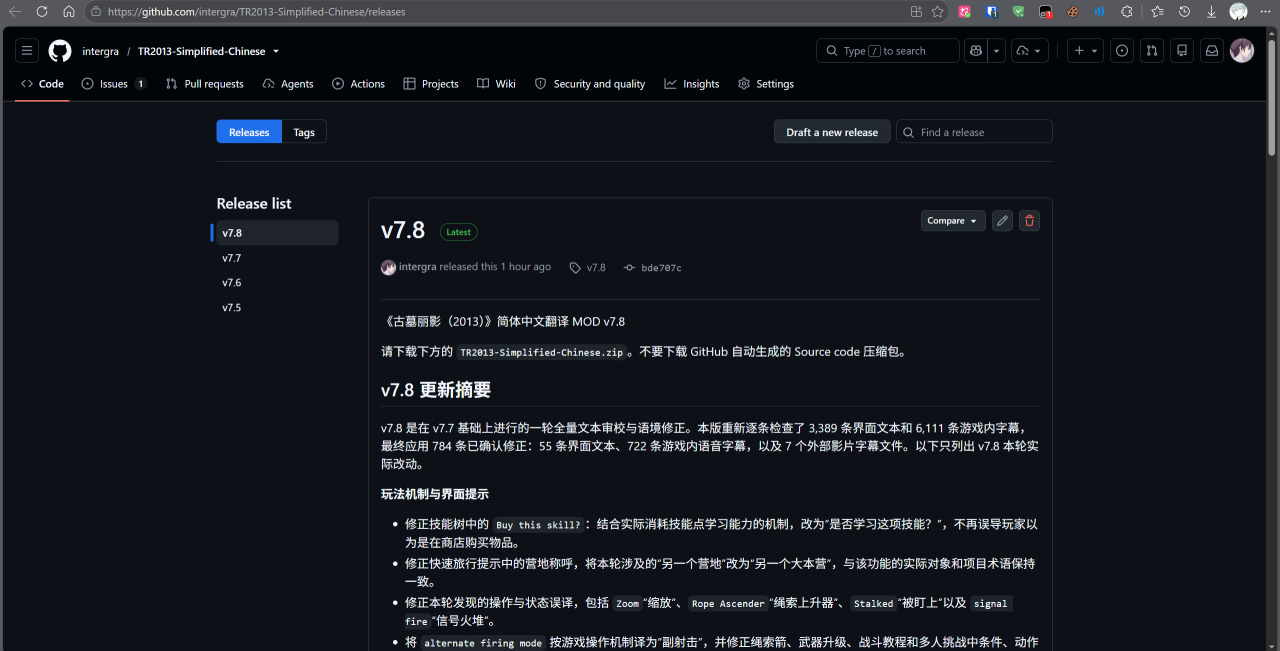Viewport: 1280px width, 651px height.
Task: Open the notifications inbox icon
Action: 1212,51
